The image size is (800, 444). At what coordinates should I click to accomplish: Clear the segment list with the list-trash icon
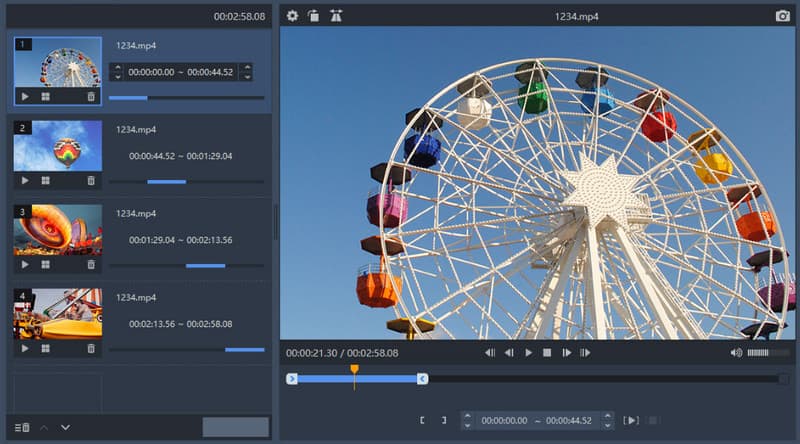tap(22, 427)
